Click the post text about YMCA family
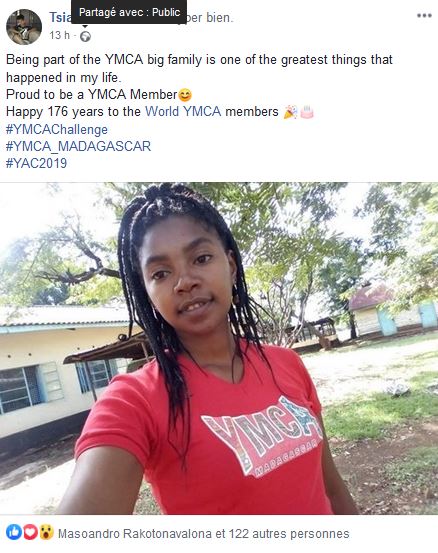The height and width of the screenshot is (553, 438). coord(199,68)
